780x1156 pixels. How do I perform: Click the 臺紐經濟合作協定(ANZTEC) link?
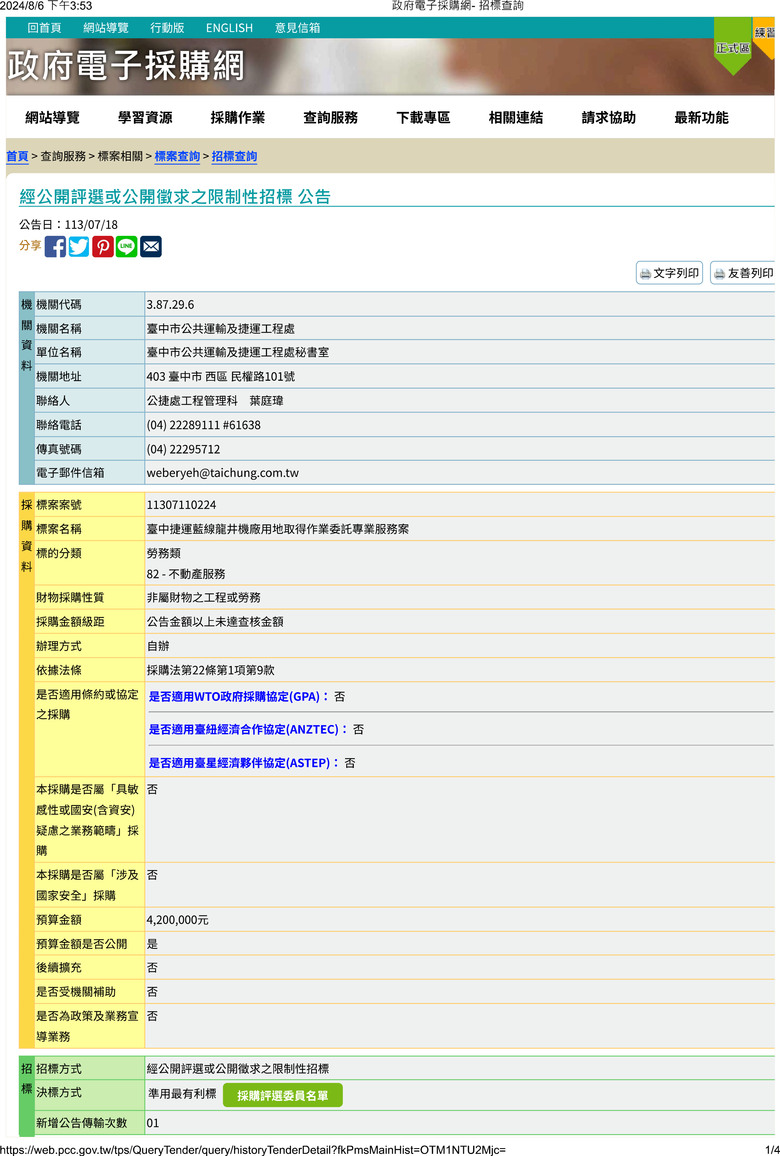click(248, 729)
